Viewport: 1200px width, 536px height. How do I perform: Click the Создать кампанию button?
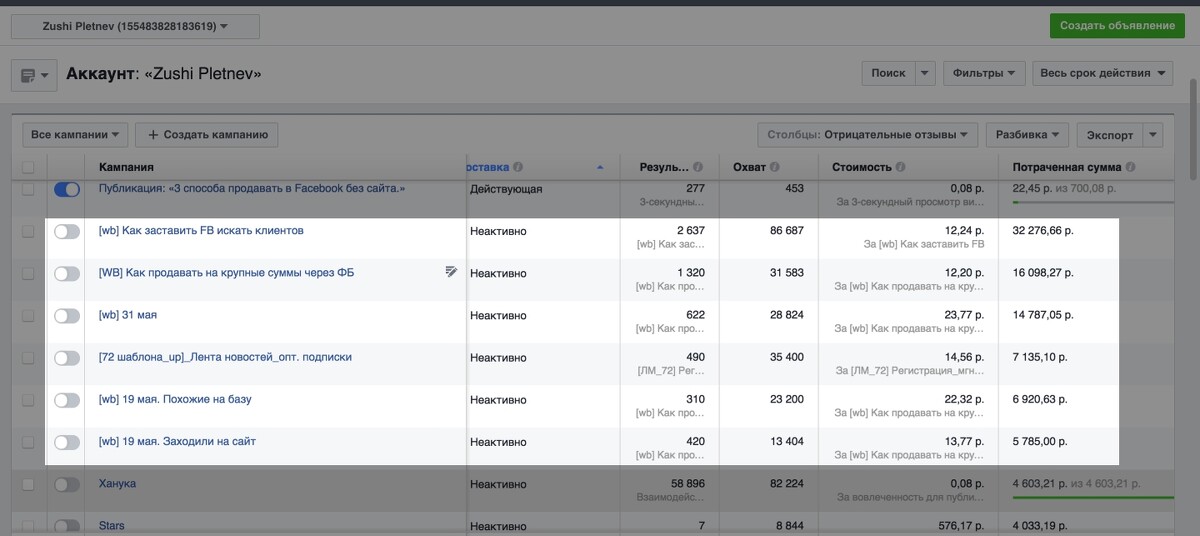(207, 134)
